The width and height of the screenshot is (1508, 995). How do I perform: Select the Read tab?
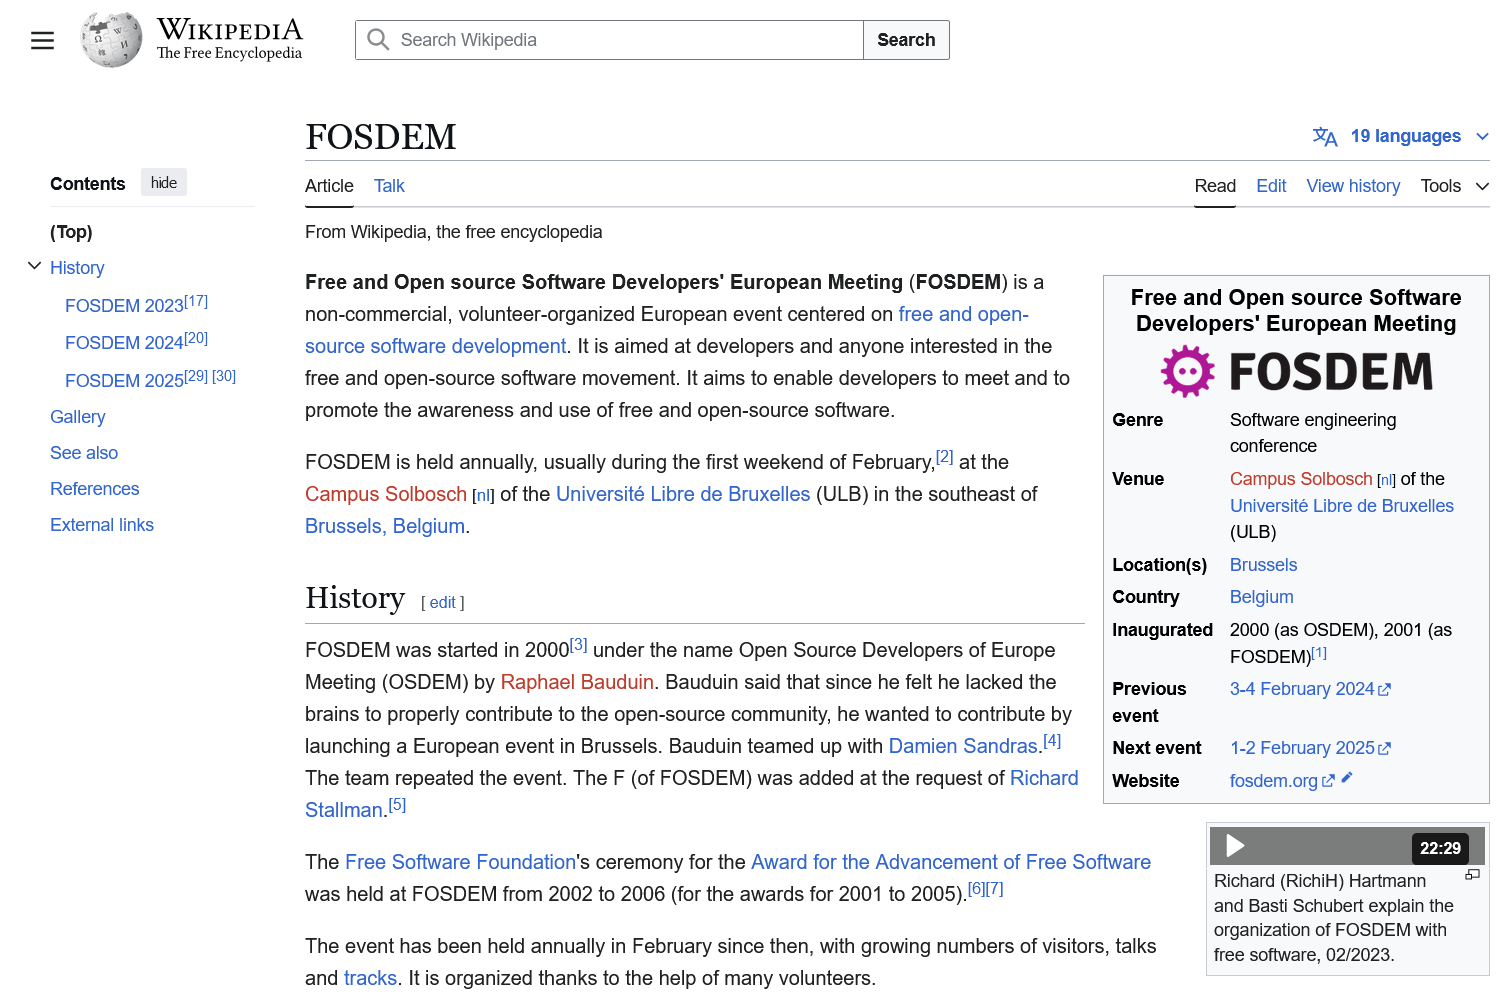pos(1215,186)
